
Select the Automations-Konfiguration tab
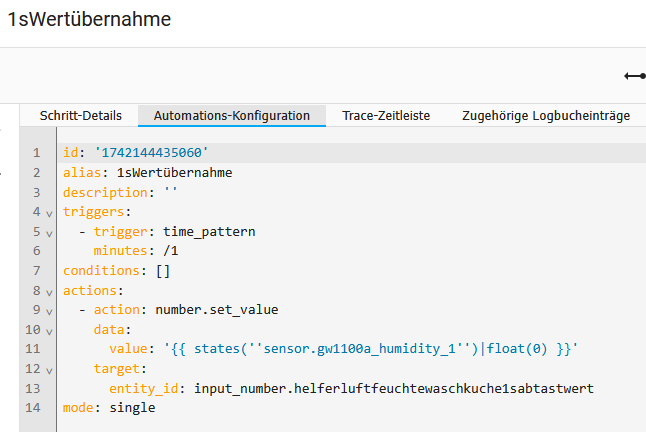click(x=232, y=116)
